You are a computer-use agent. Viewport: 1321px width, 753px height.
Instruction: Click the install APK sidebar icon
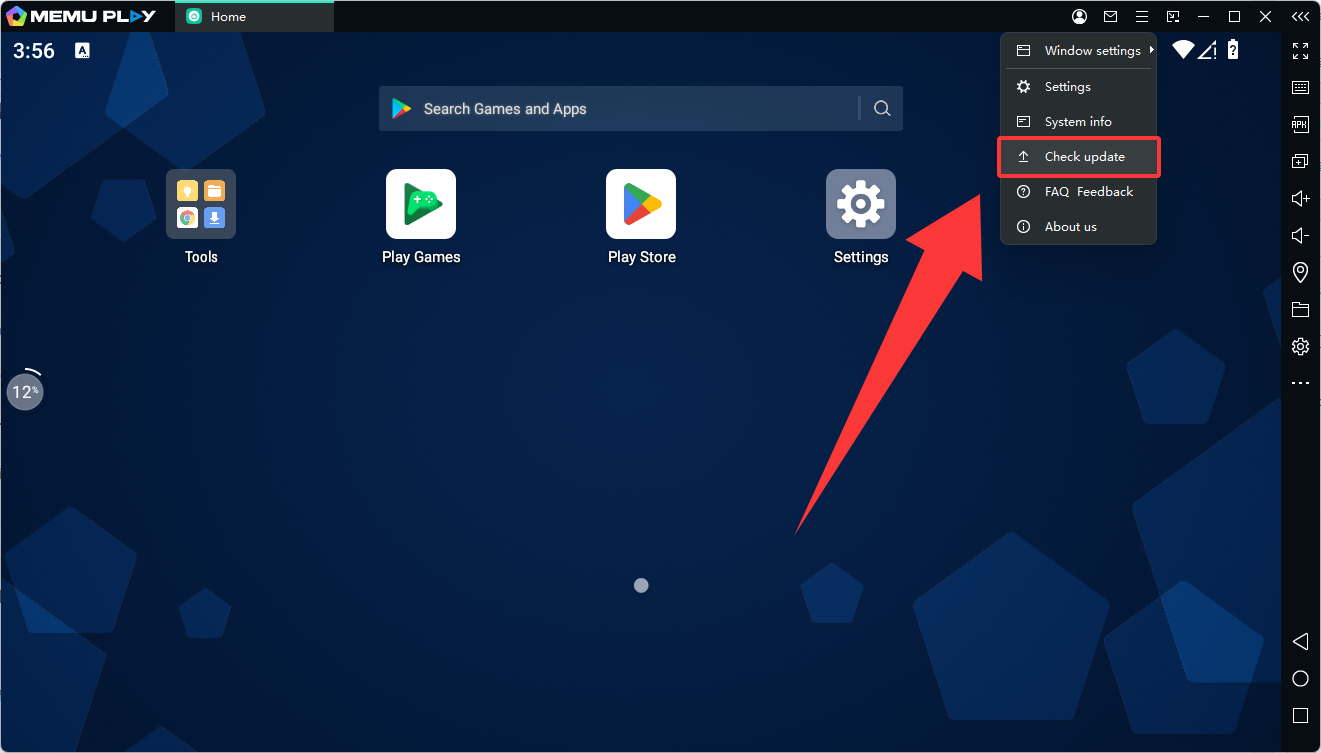1300,125
